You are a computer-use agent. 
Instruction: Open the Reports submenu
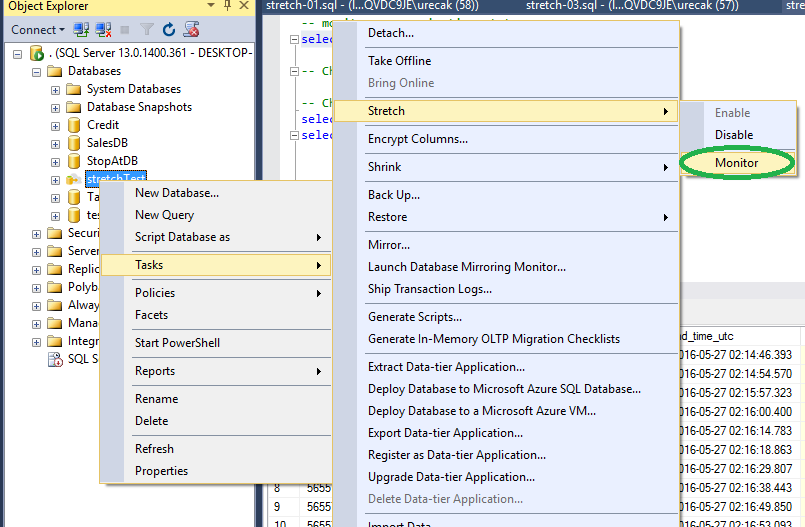[216, 371]
